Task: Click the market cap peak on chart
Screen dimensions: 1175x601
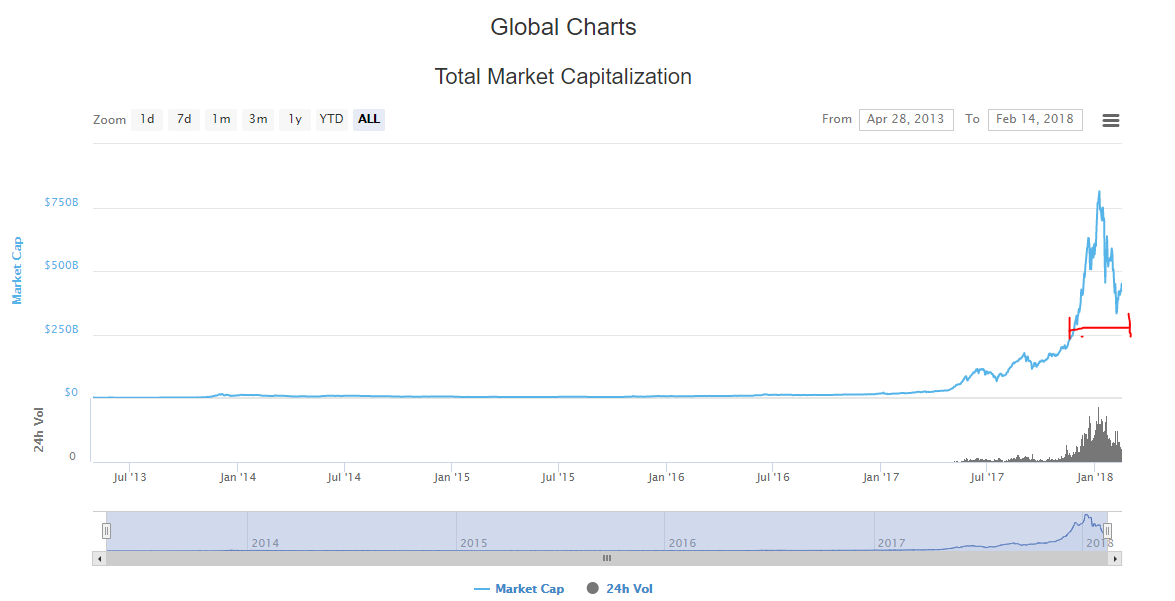Action: tap(1099, 191)
